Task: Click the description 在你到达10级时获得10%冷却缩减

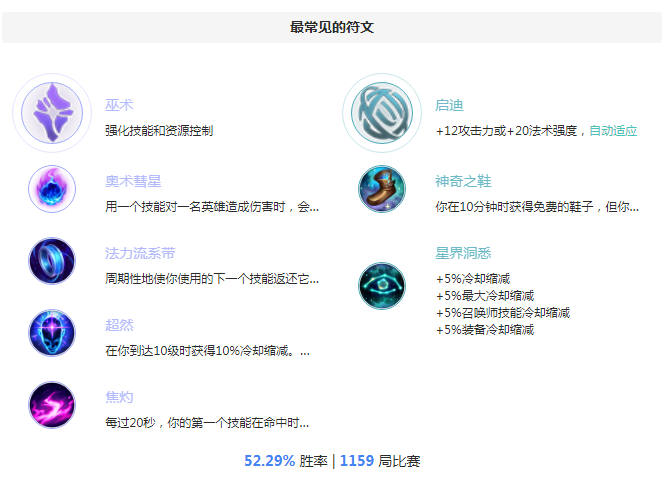Action: coord(200,351)
